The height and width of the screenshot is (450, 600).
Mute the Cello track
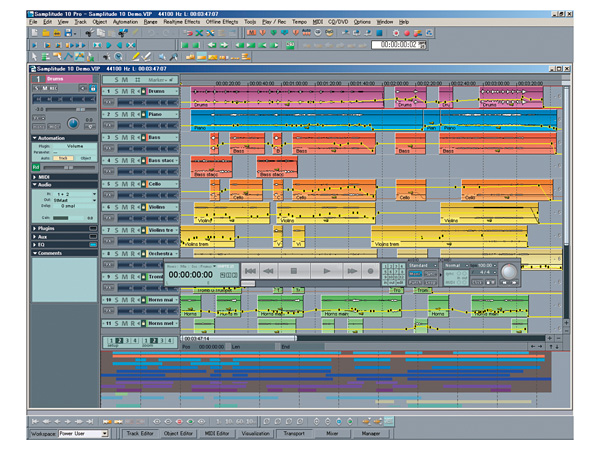click(x=125, y=184)
